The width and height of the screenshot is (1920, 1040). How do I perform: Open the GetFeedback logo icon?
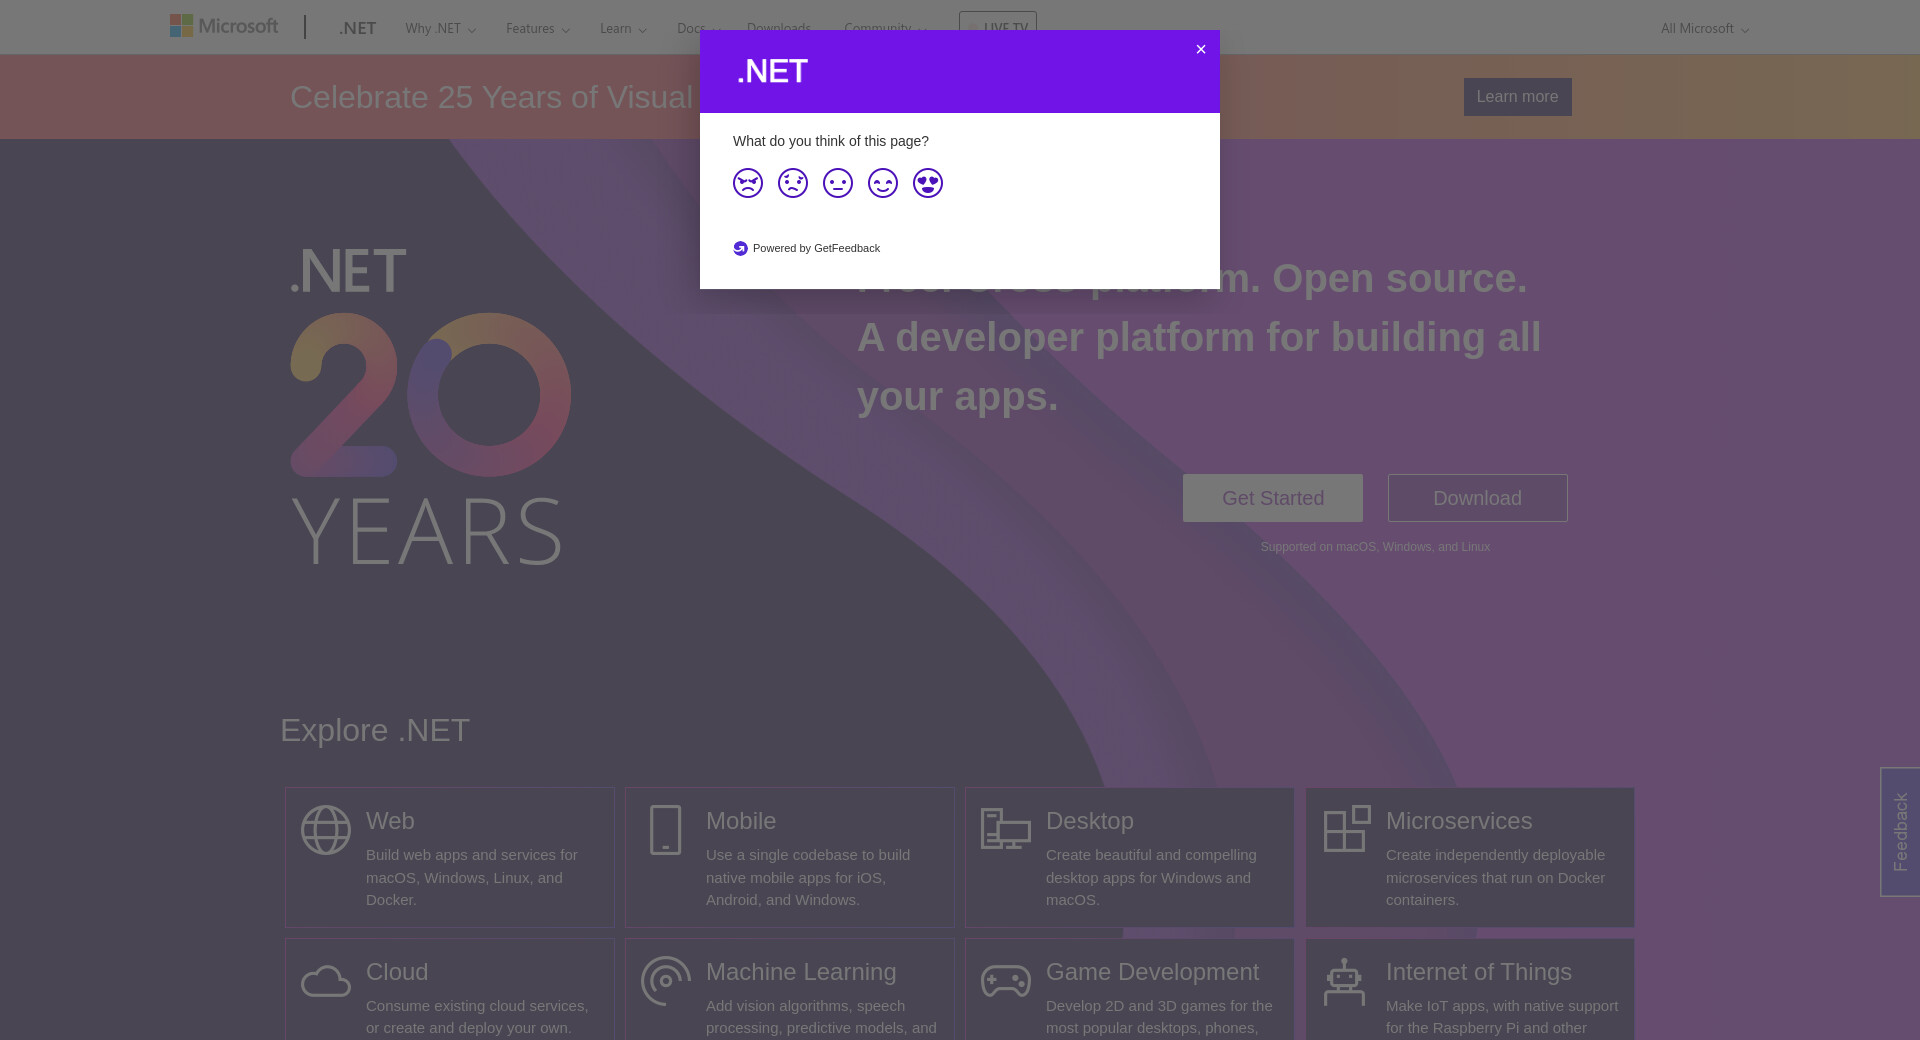740,248
